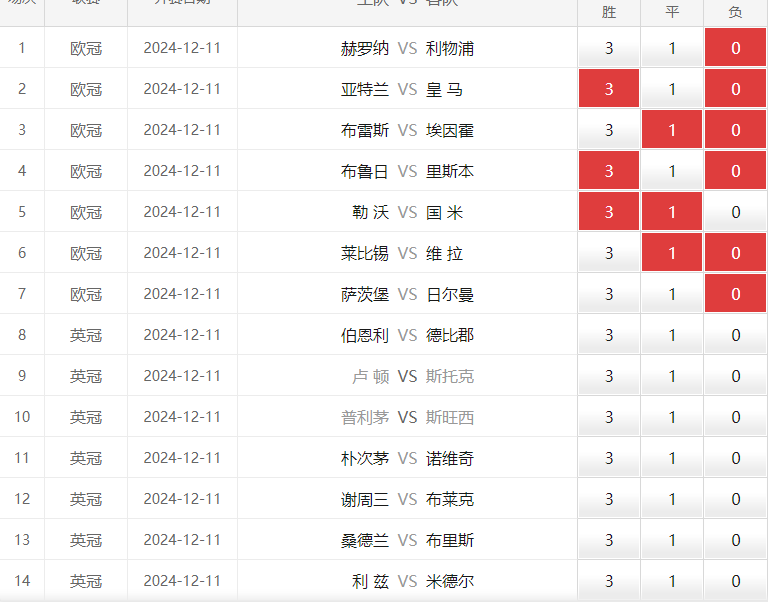Click team name 米德尔
Screen dimensions: 768x602
point(450,581)
